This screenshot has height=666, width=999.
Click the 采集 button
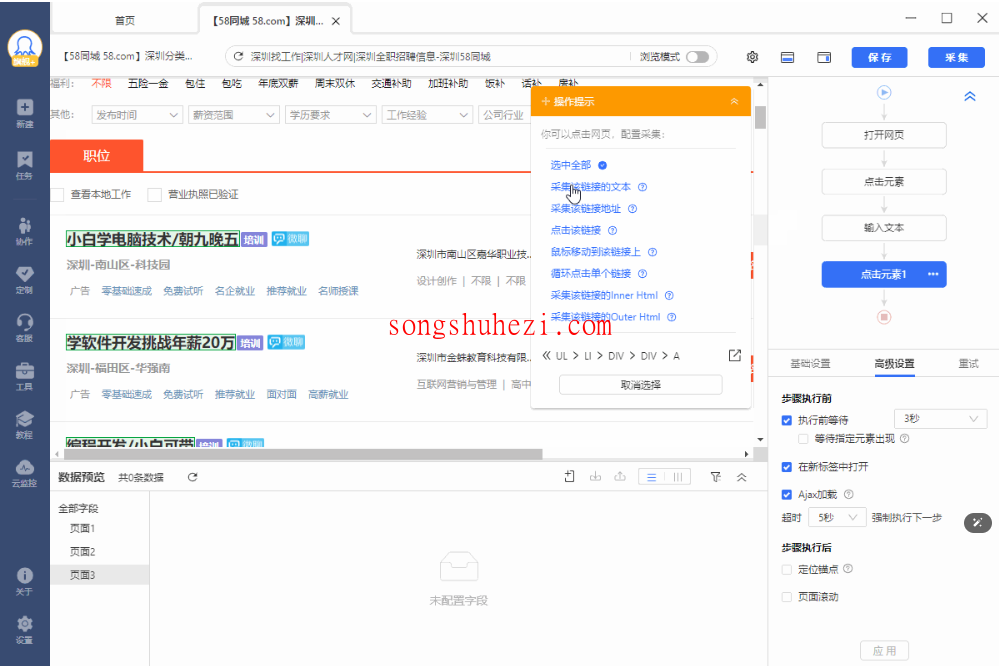956,57
